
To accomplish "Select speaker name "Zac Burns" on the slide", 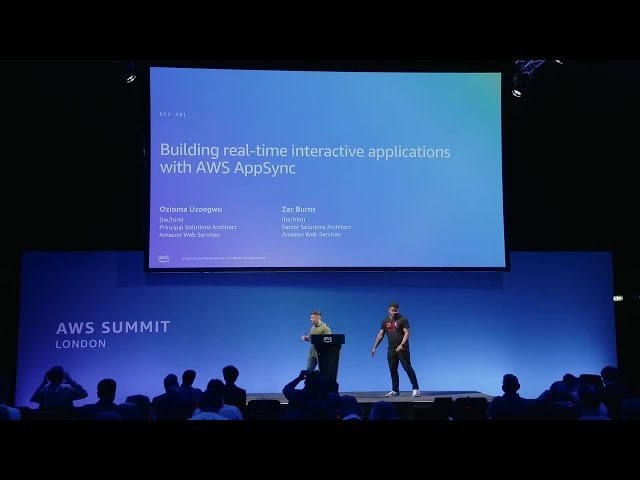I will (298, 209).
